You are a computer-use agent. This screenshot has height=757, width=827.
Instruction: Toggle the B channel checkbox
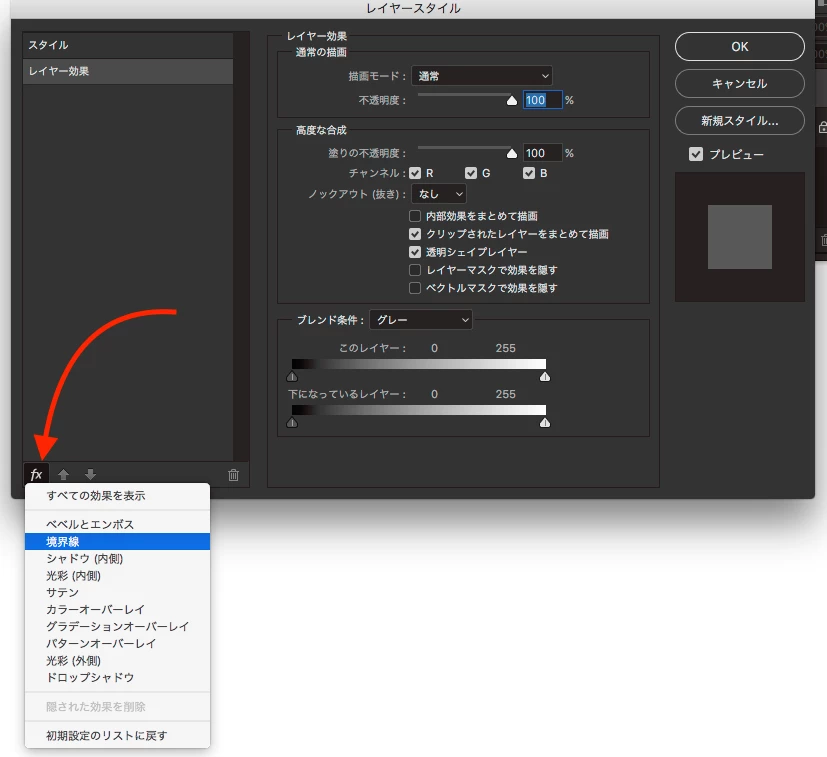point(529,173)
